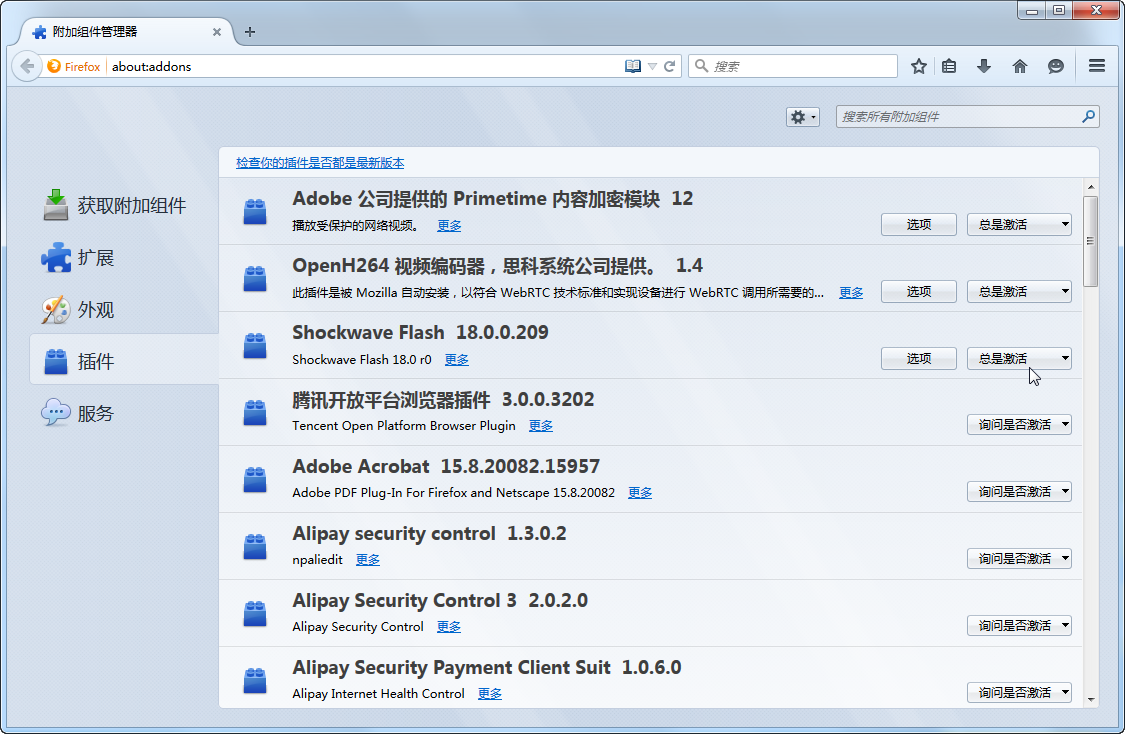The height and width of the screenshot is (734, 1125).
Task: Click 更多 link next to npaliedit
Action: 368,560
